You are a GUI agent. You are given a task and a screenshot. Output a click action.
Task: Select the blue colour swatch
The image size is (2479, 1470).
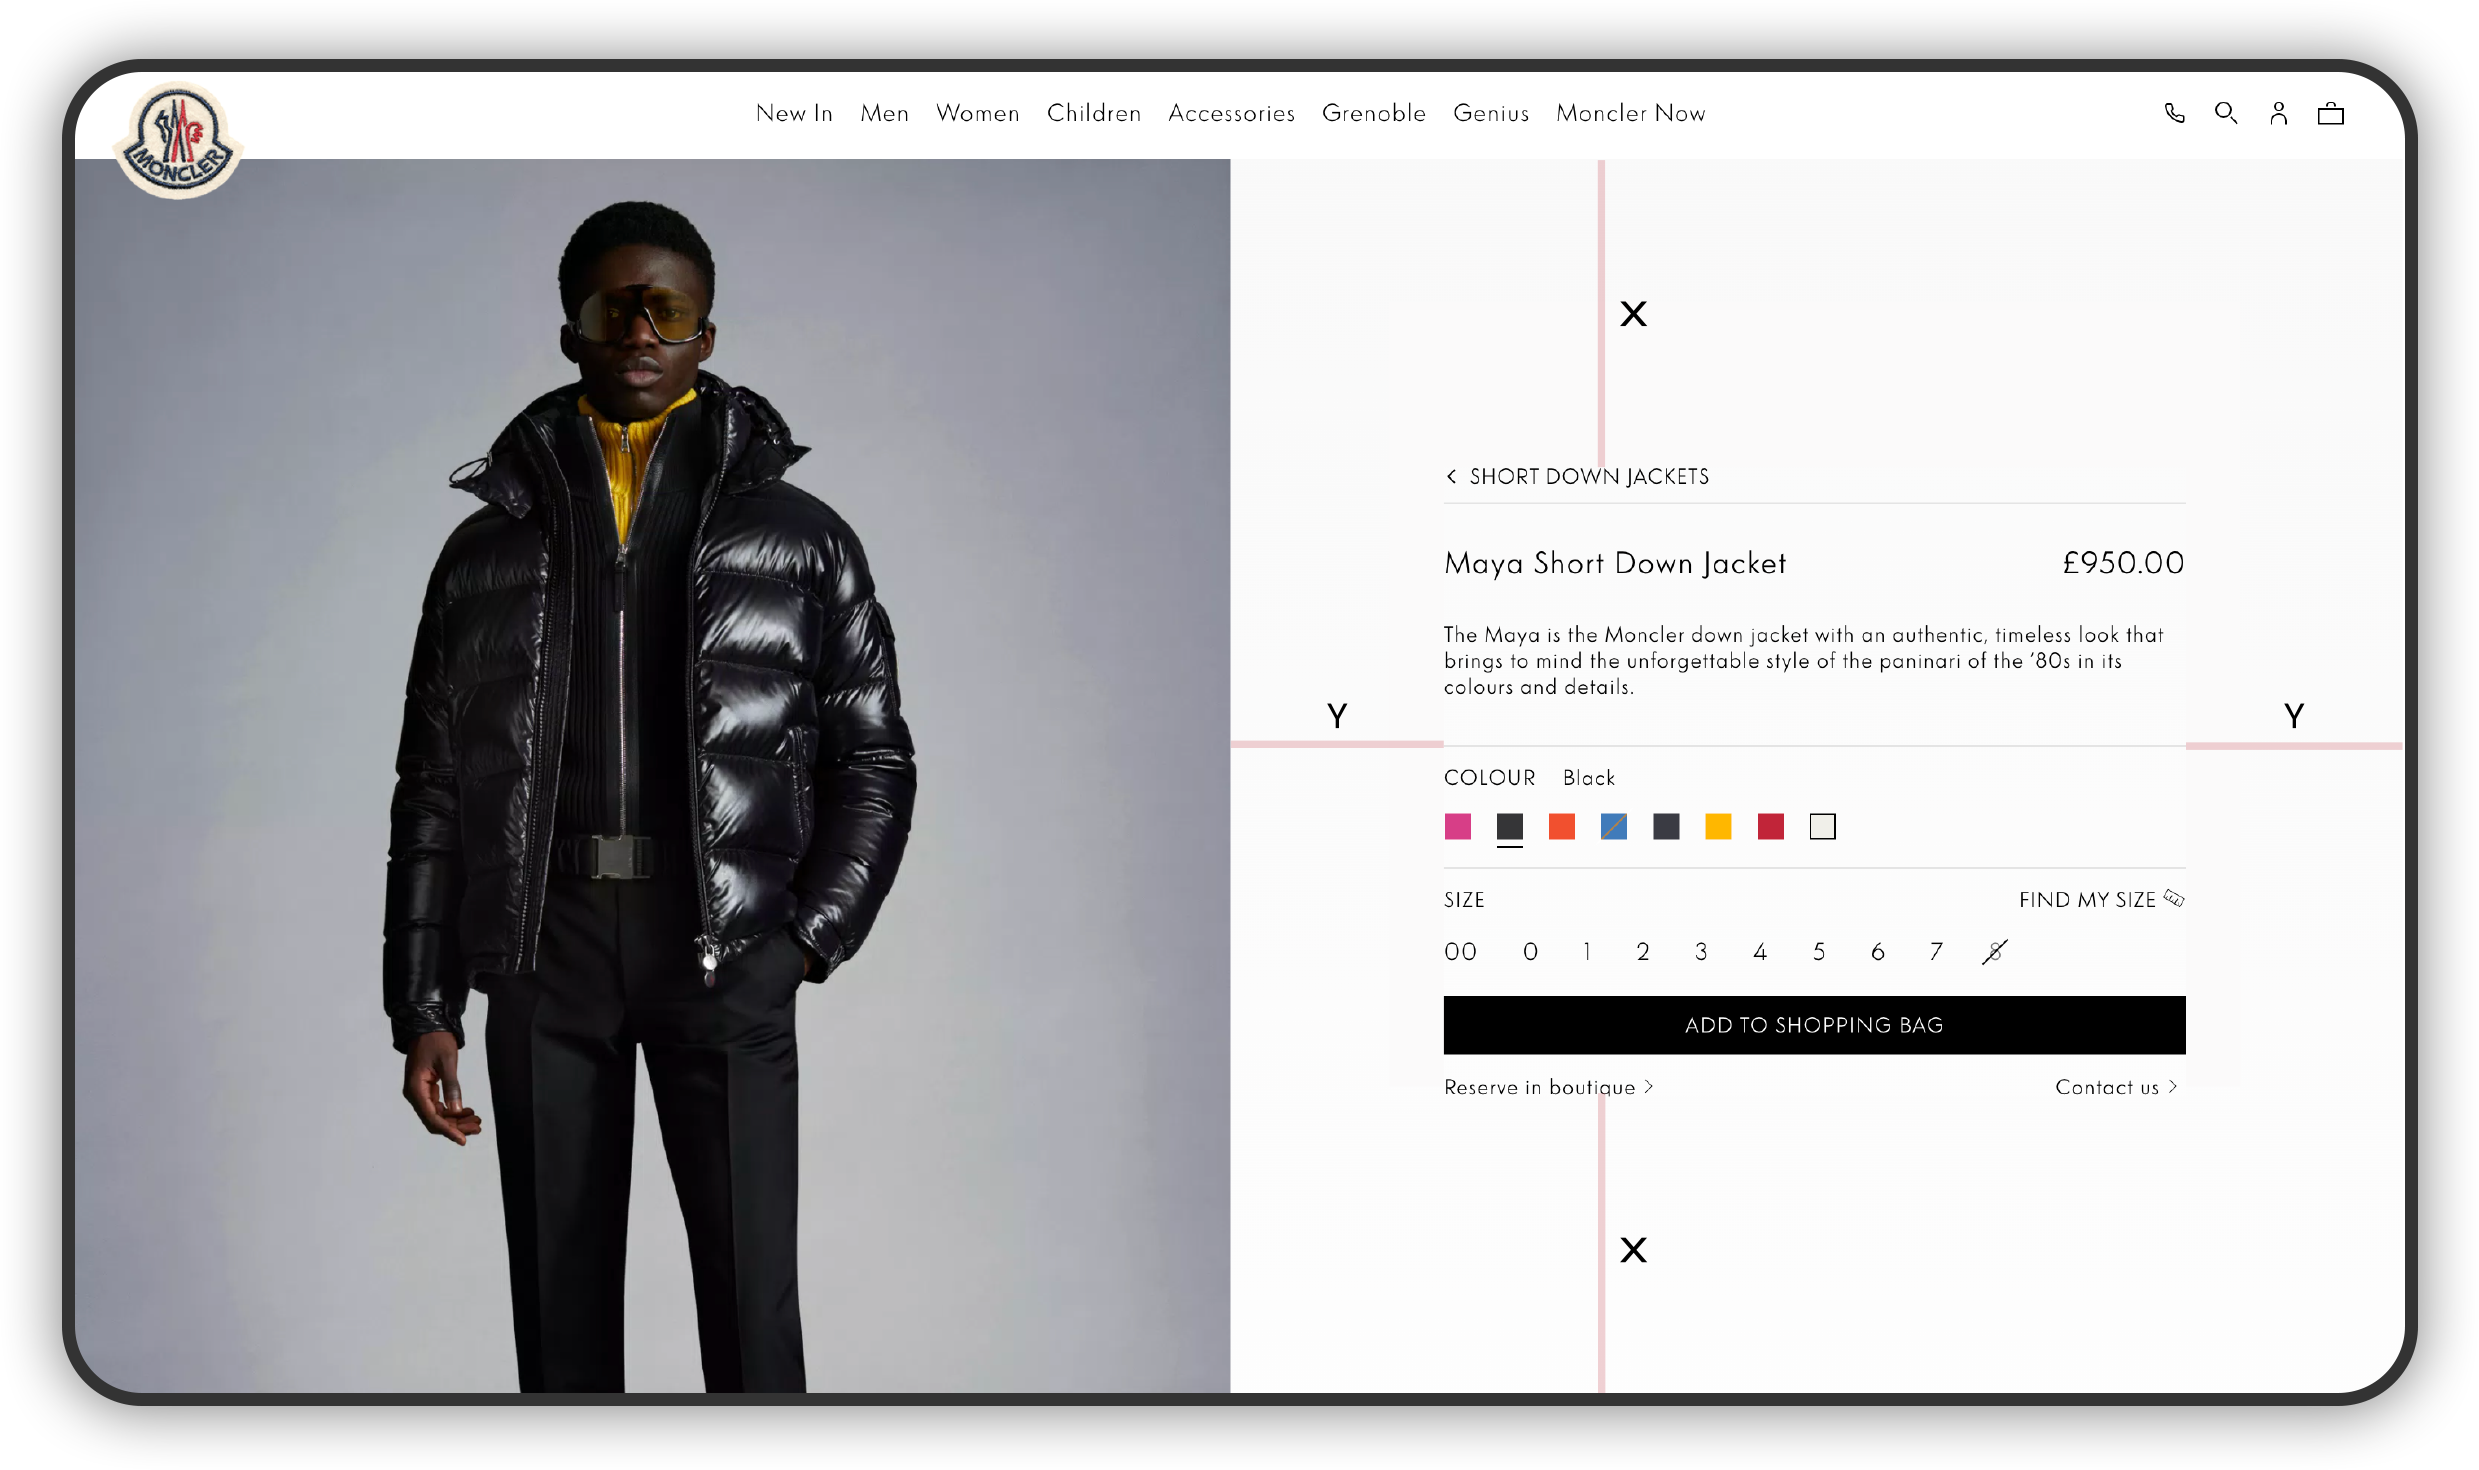click(1613, 826)
